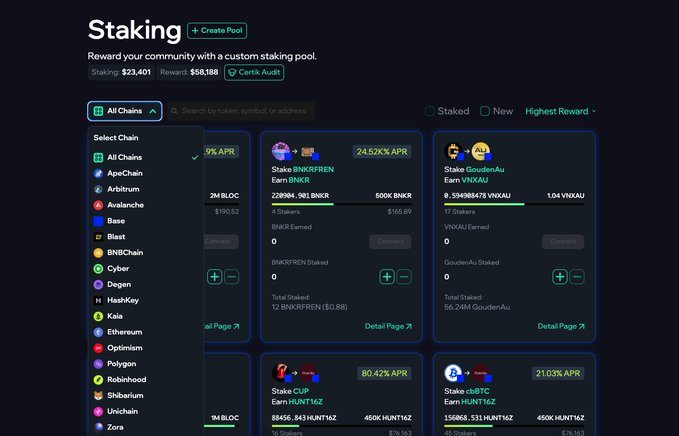This screenshot has height=436, width=679.
Task: Click the Polygon chain icon
Action: click(x=98, y=364)
